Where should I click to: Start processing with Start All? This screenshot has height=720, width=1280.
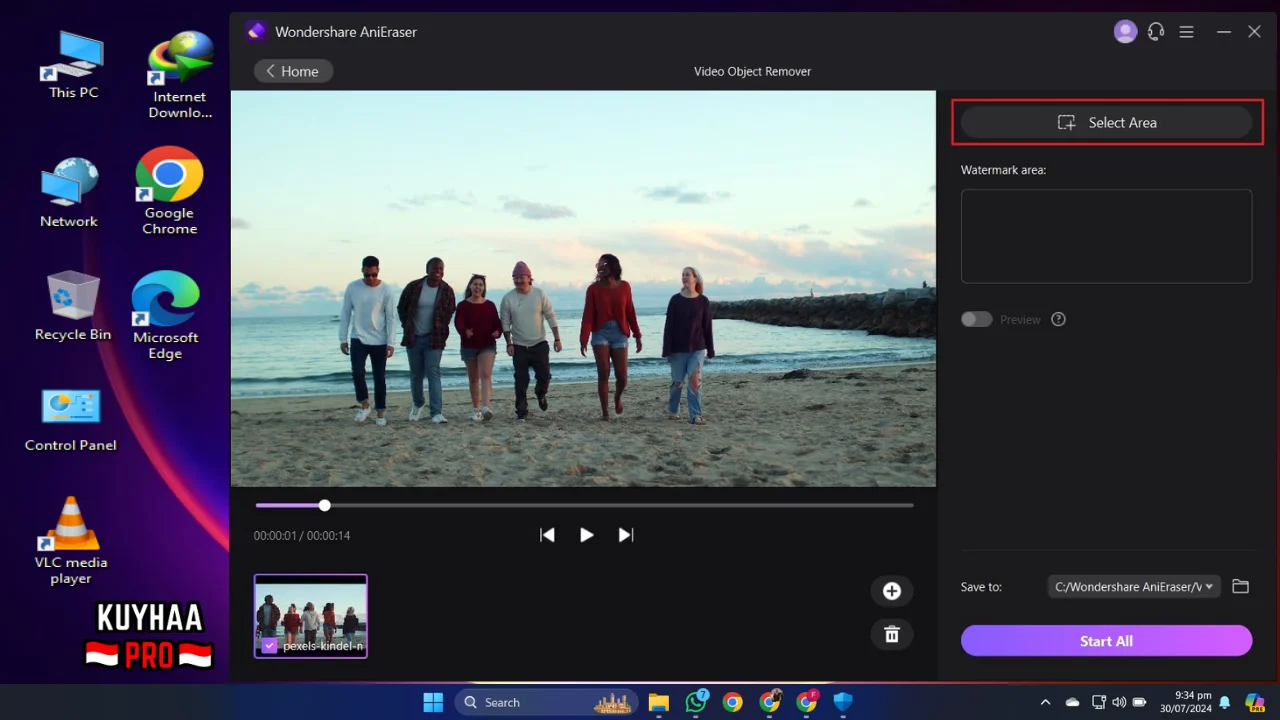pos(1106,641)
